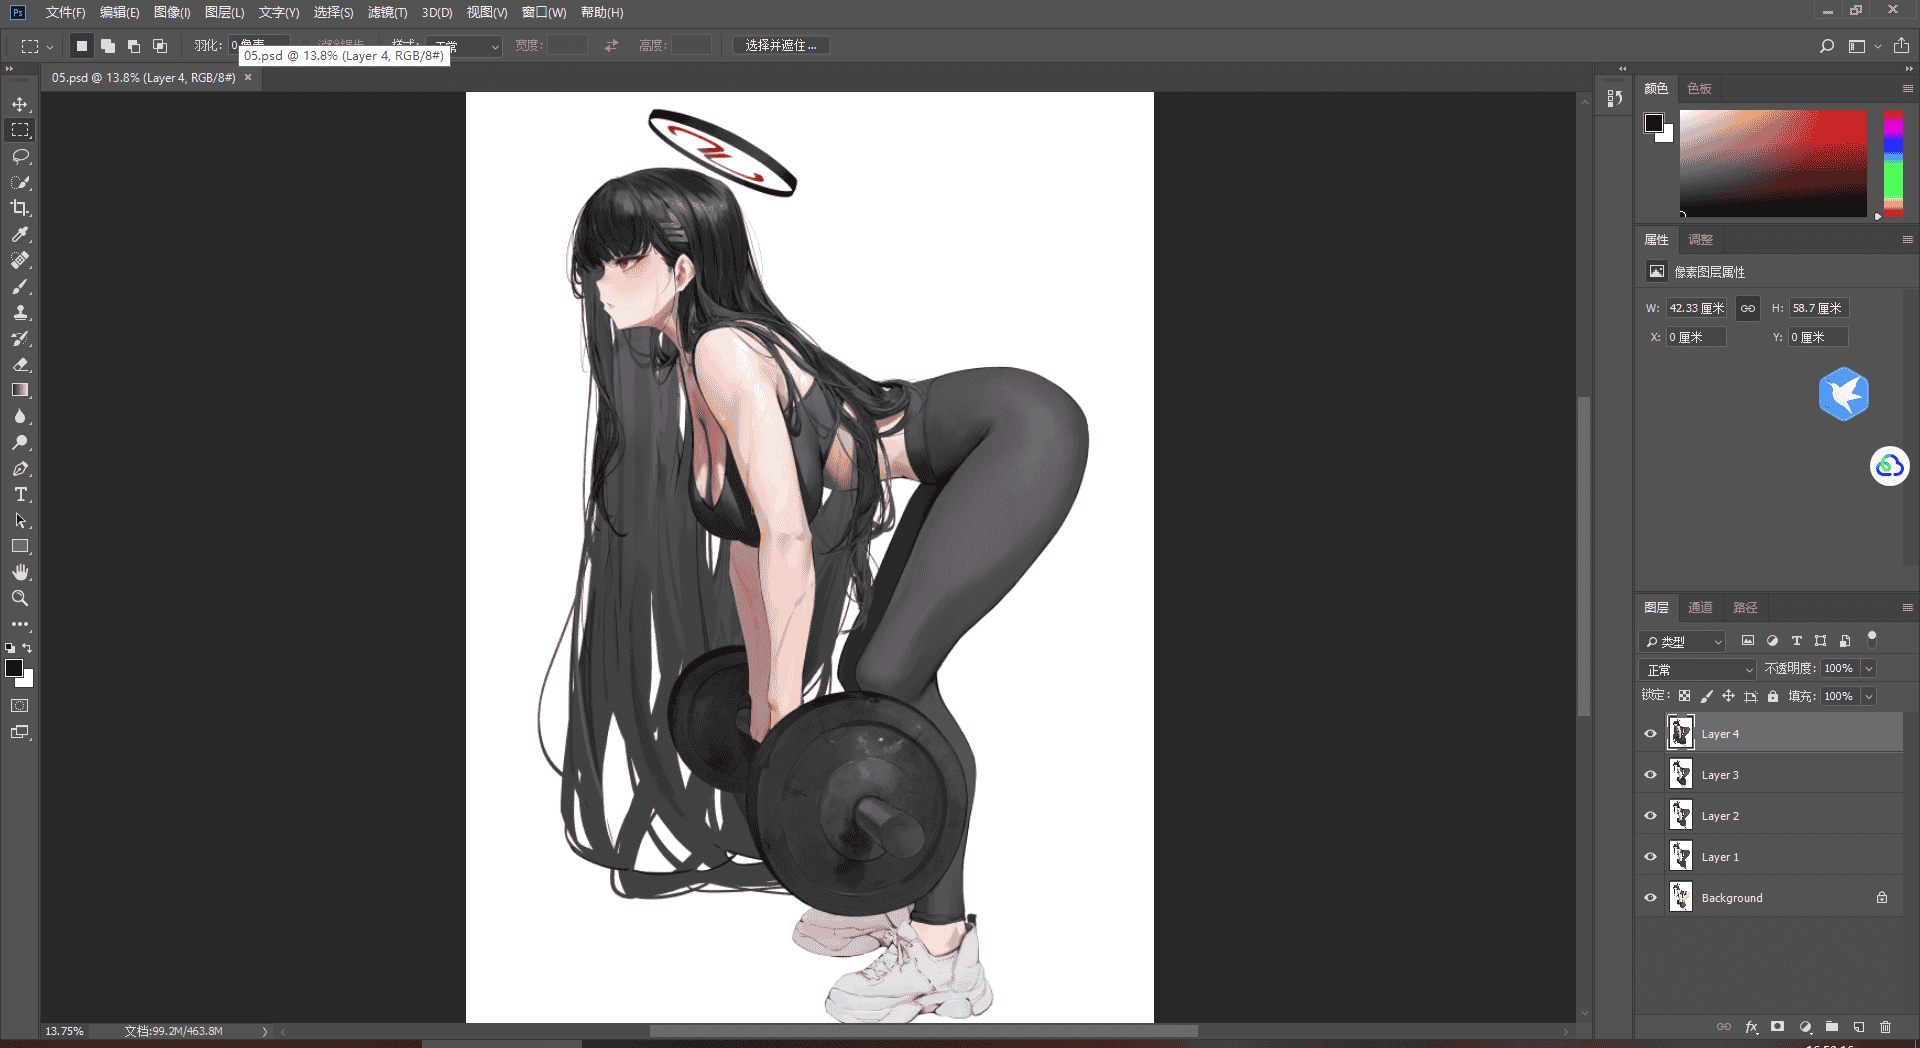Select the Pen tool

[20, 468]
